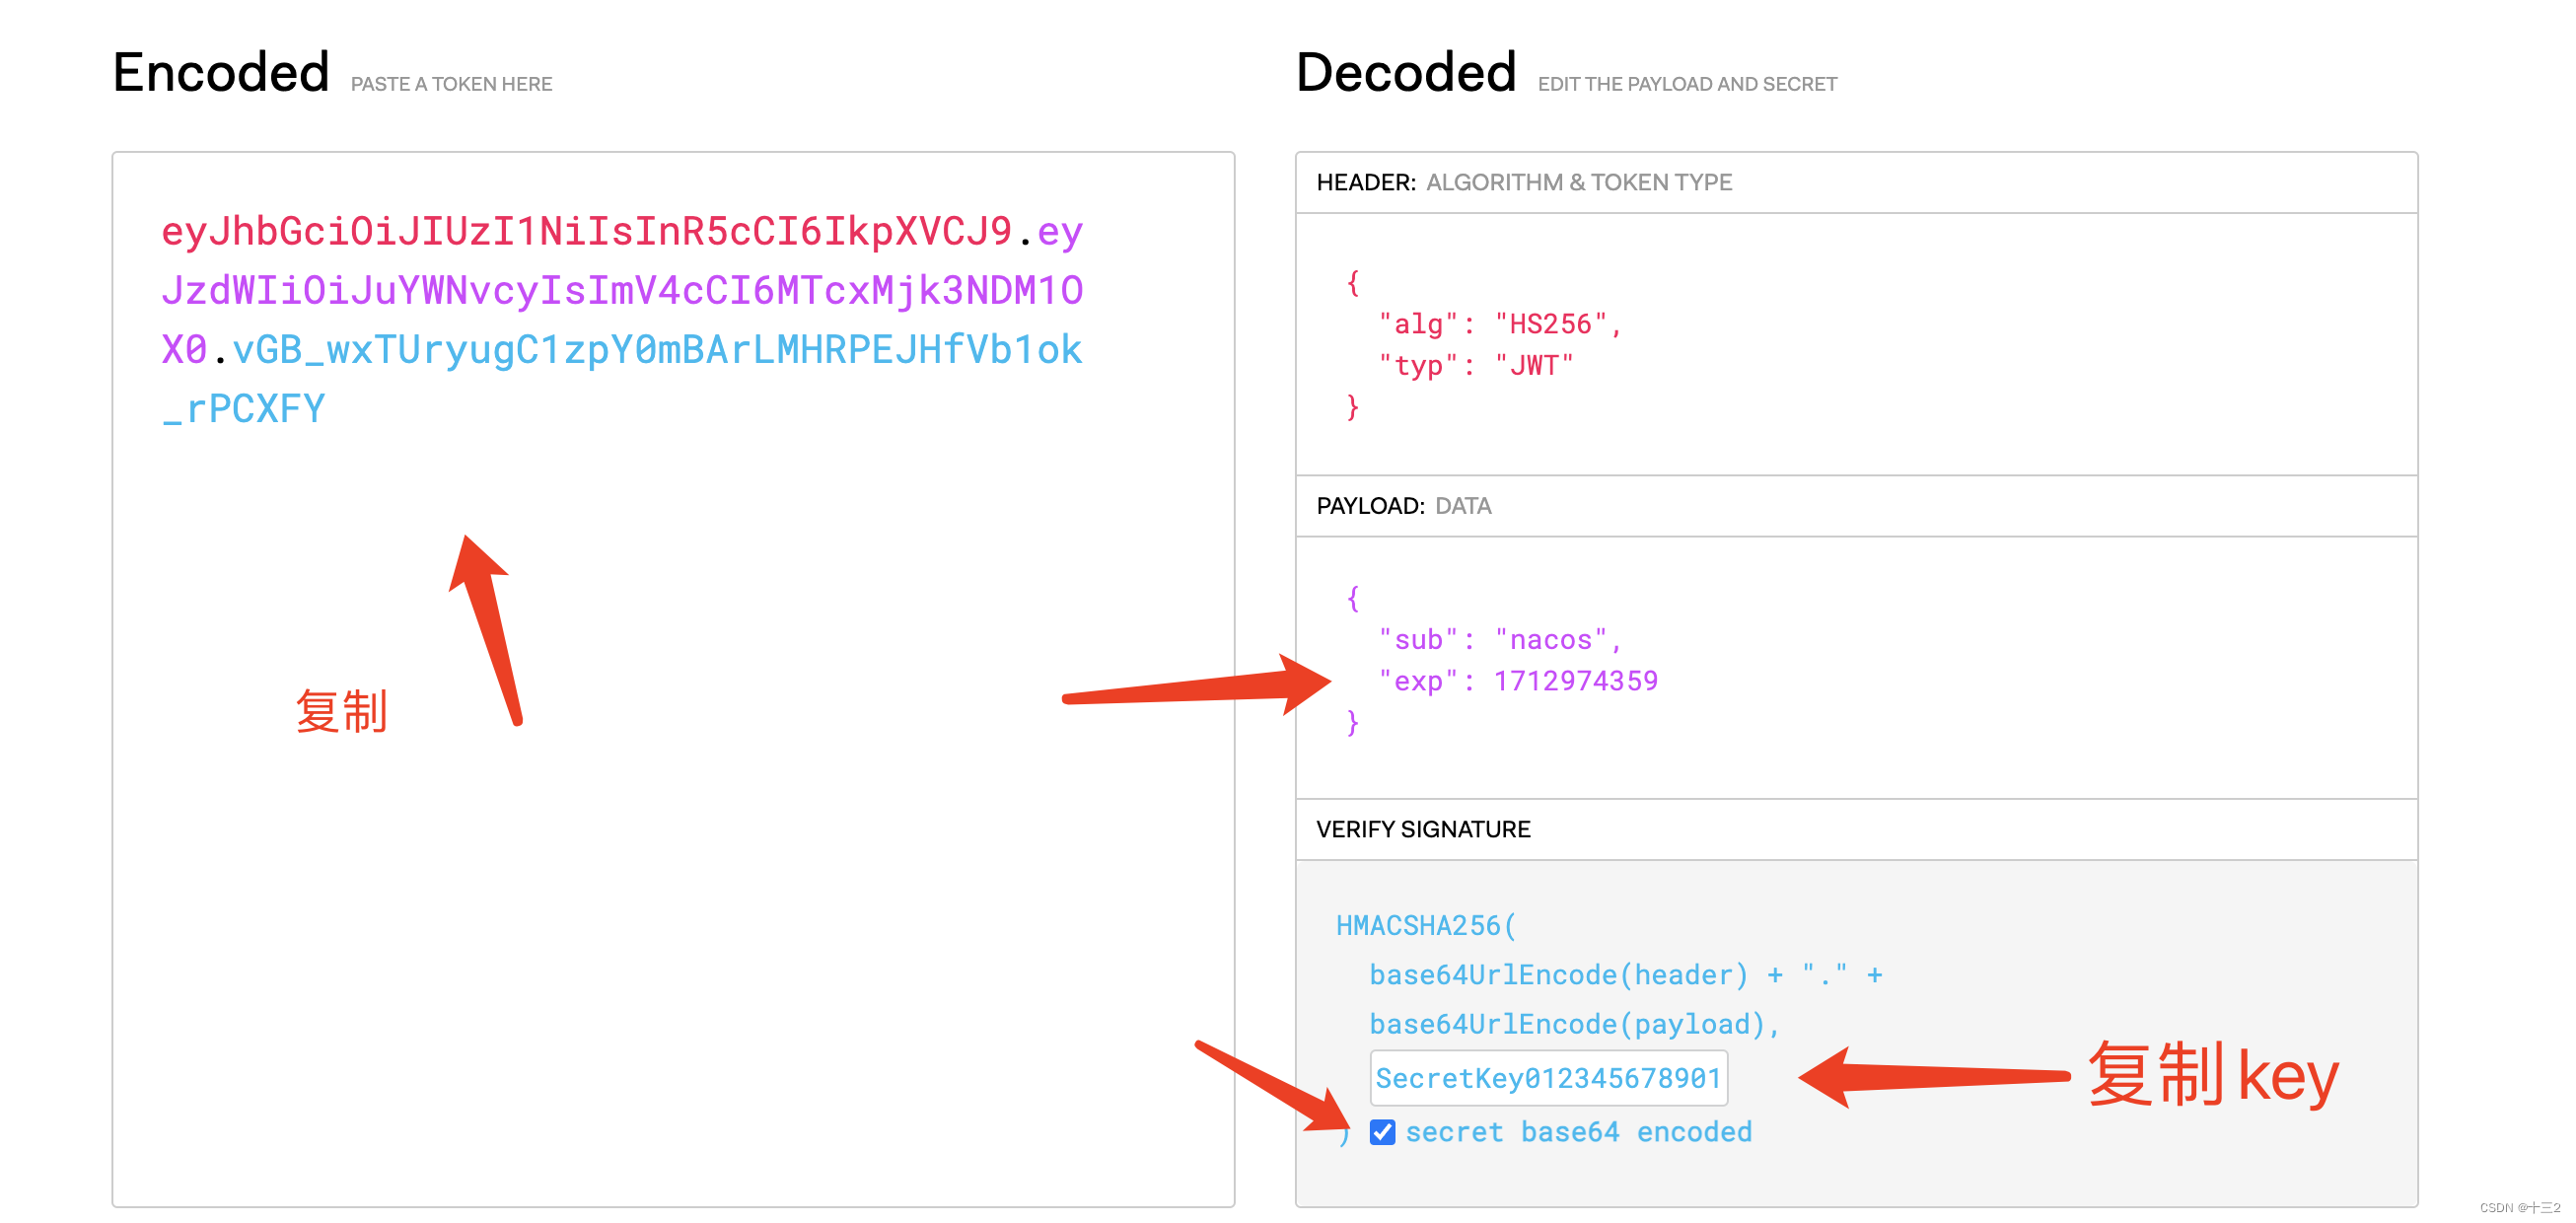Viewport: 2576px width, 1223px height.
Task: Click the red JWT header segment of the token
Action: click(x=586, y=231)
